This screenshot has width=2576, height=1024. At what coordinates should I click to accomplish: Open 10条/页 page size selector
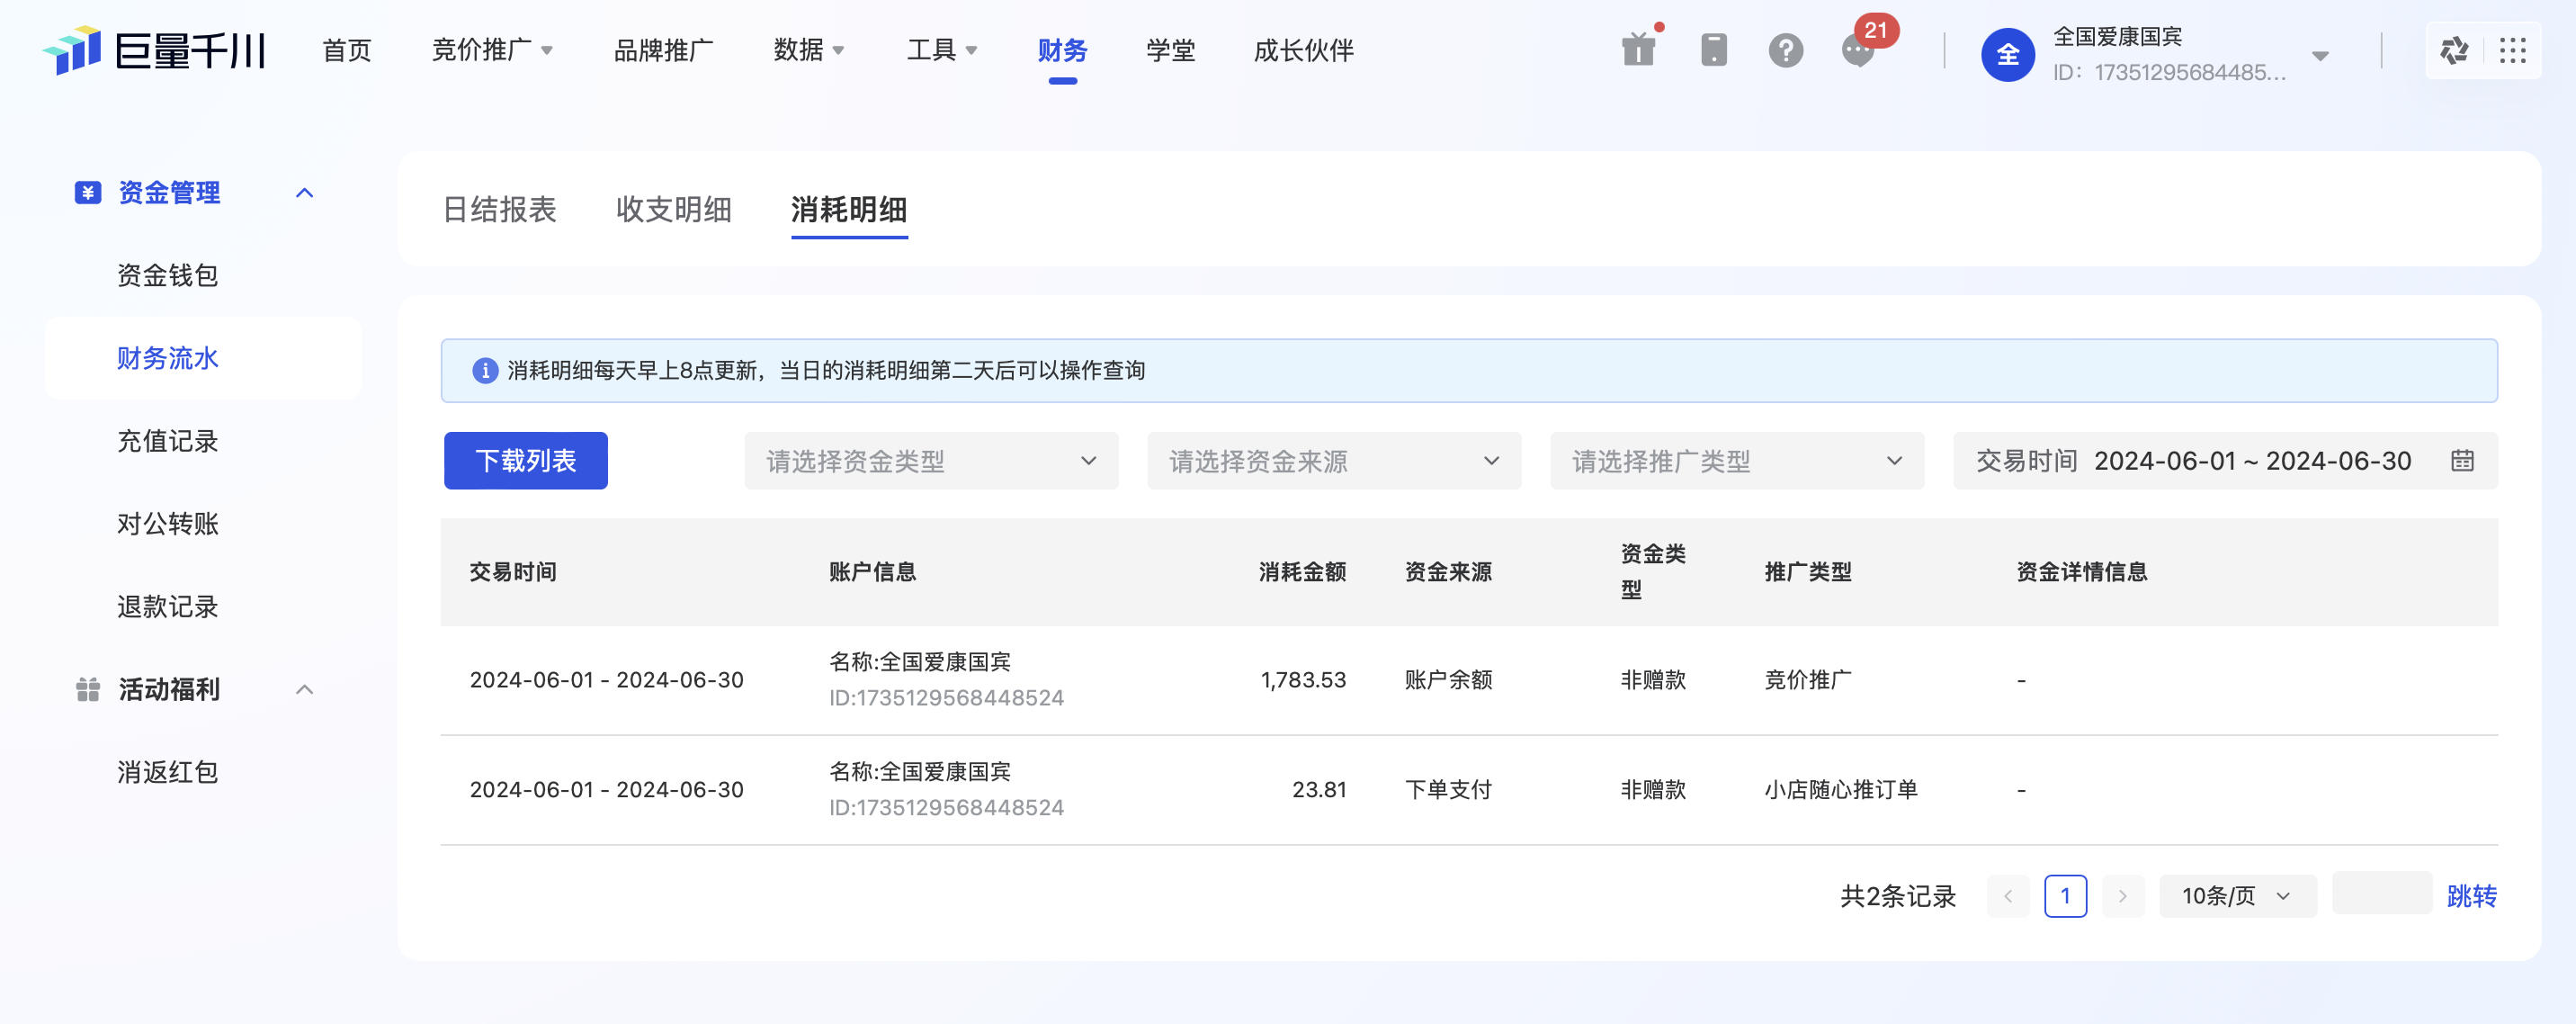click(x=2237, y=896)
